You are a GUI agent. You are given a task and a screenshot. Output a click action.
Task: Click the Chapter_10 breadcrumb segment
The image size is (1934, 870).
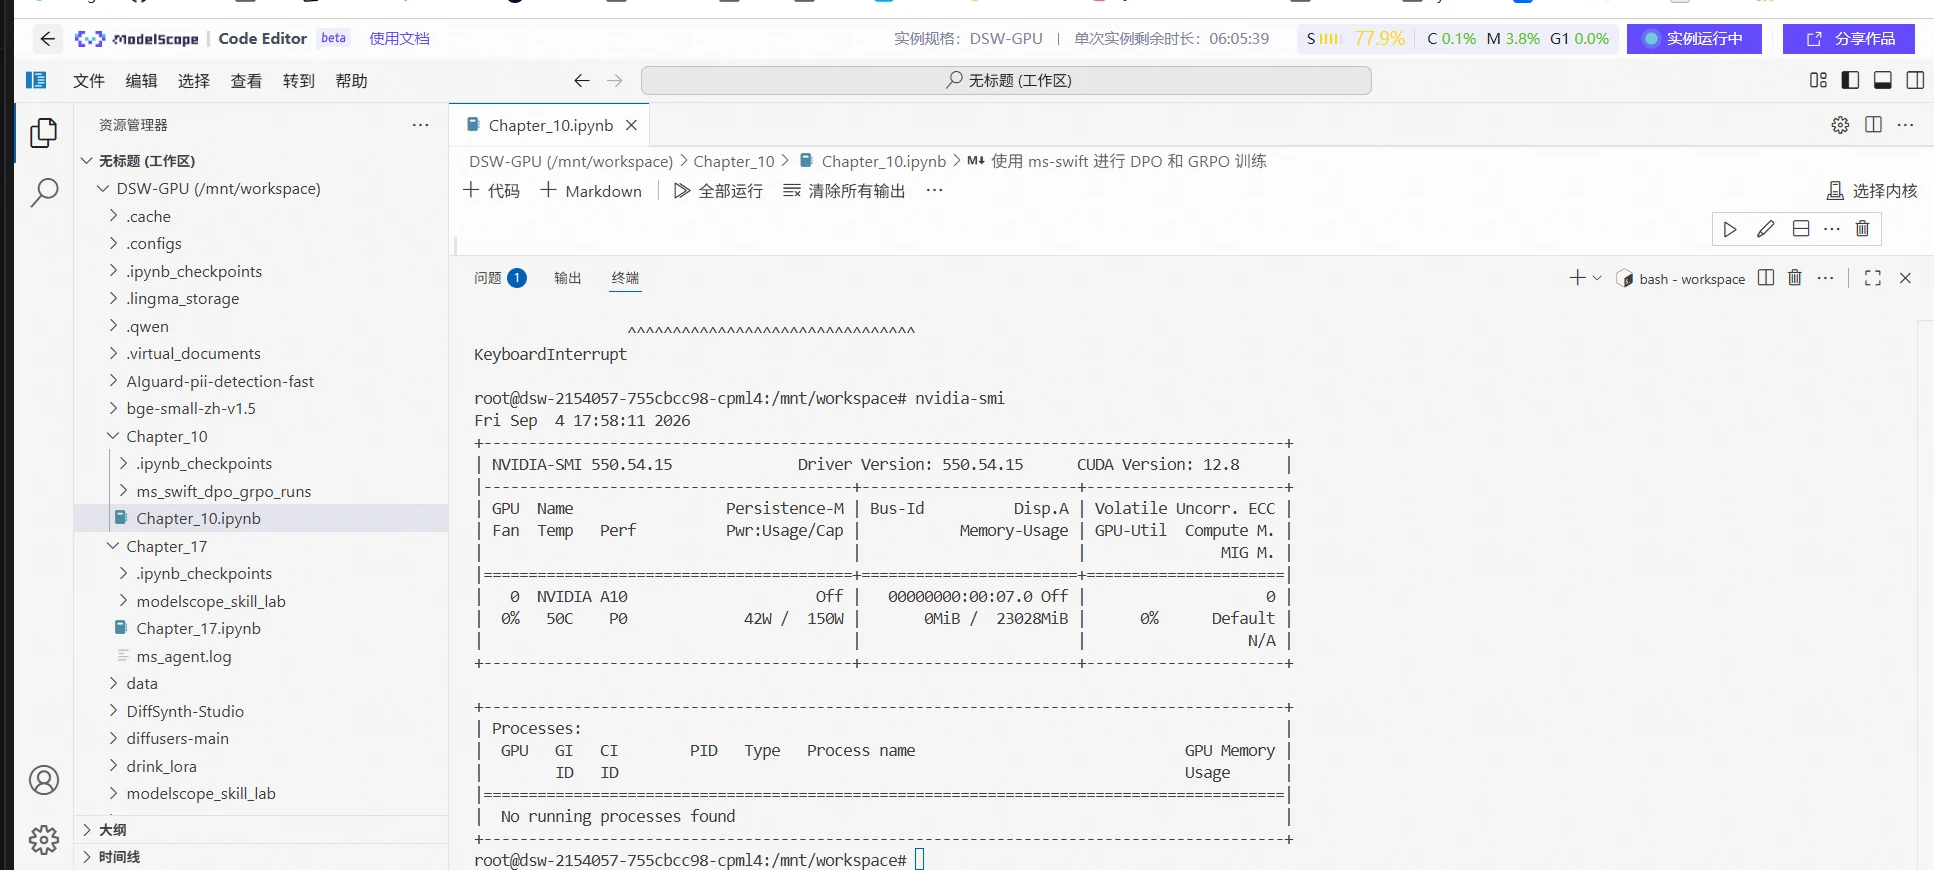[x=734, y=161]
